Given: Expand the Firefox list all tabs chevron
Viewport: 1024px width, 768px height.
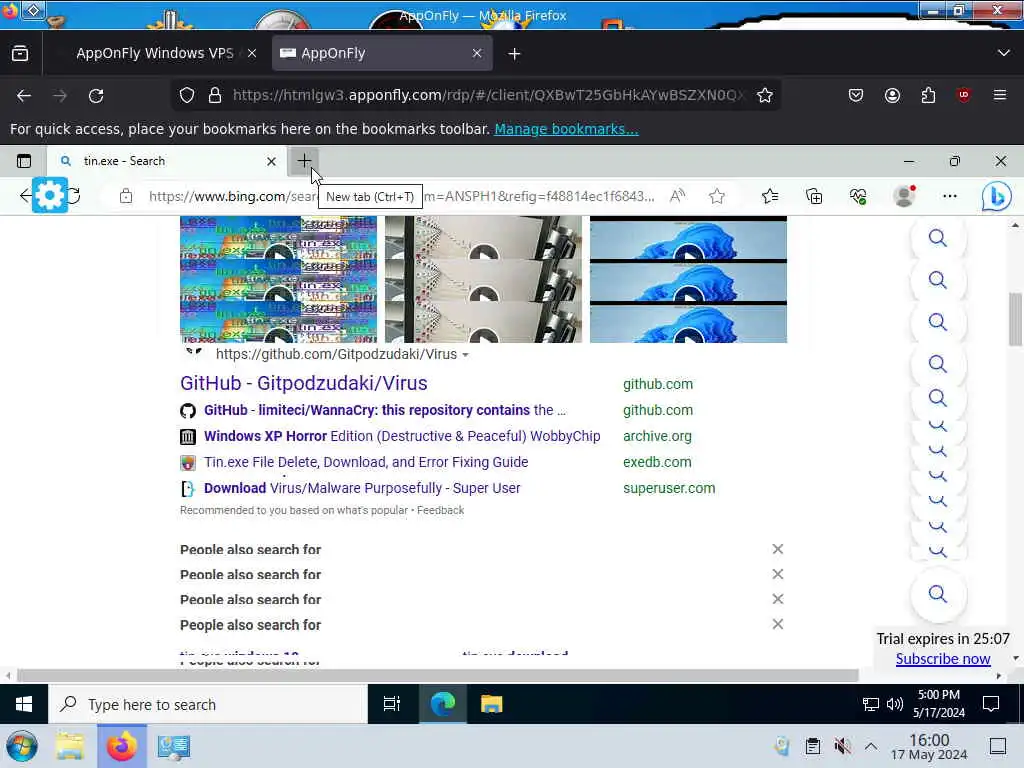Looking at the screenshot, I should tap(1004, 53).
